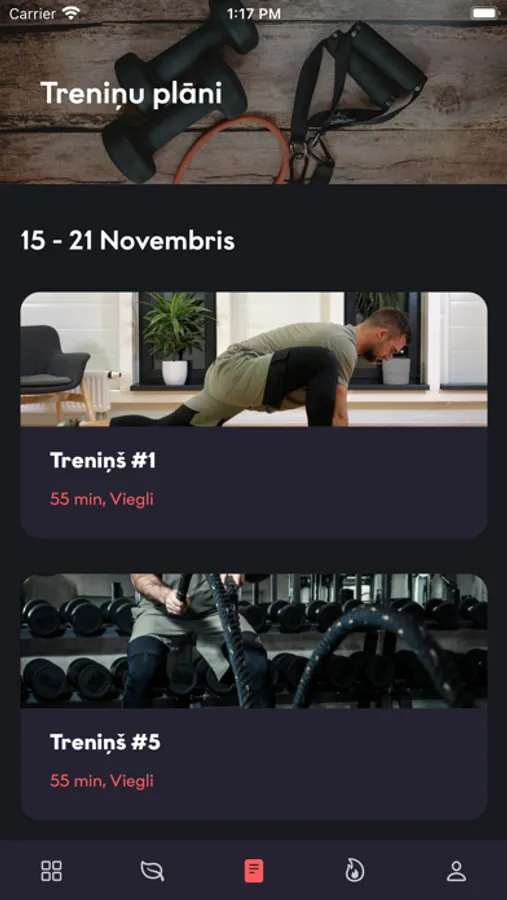507x900 pixels.
Task: Tap the Wi-Fi status icon
Action: [71, 13]
